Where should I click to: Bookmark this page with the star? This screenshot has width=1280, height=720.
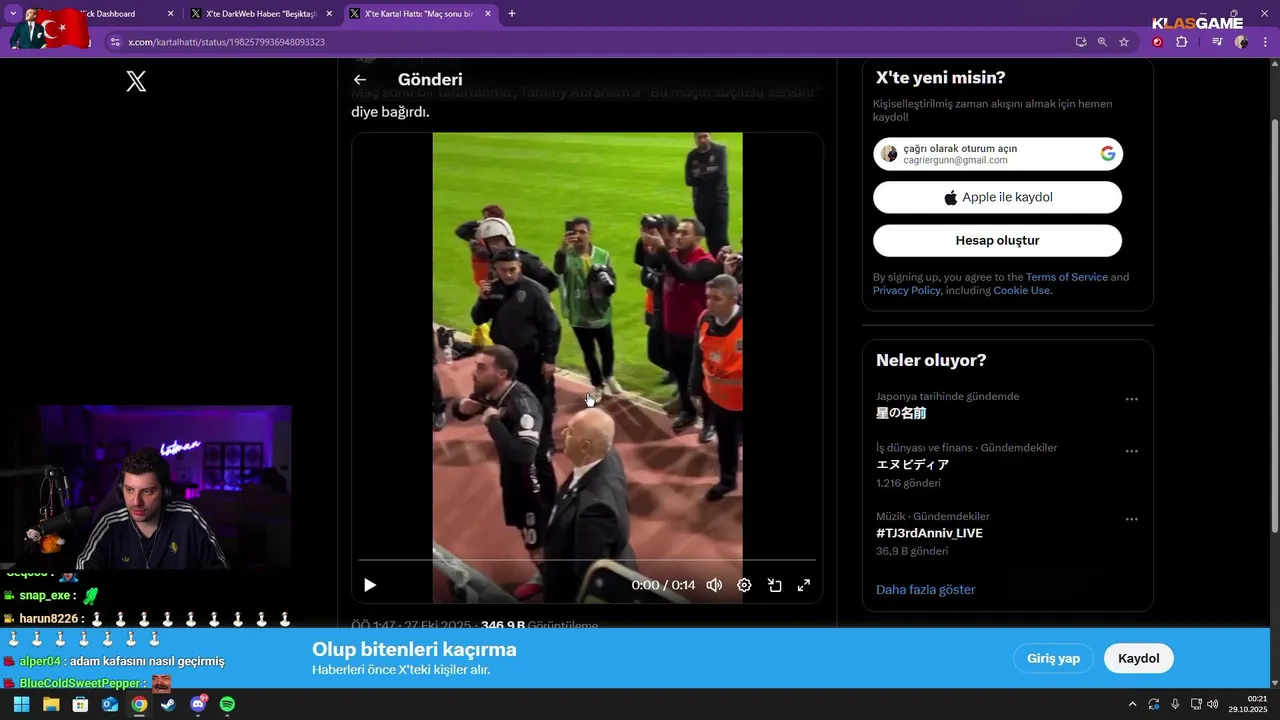pos(1124,42)
